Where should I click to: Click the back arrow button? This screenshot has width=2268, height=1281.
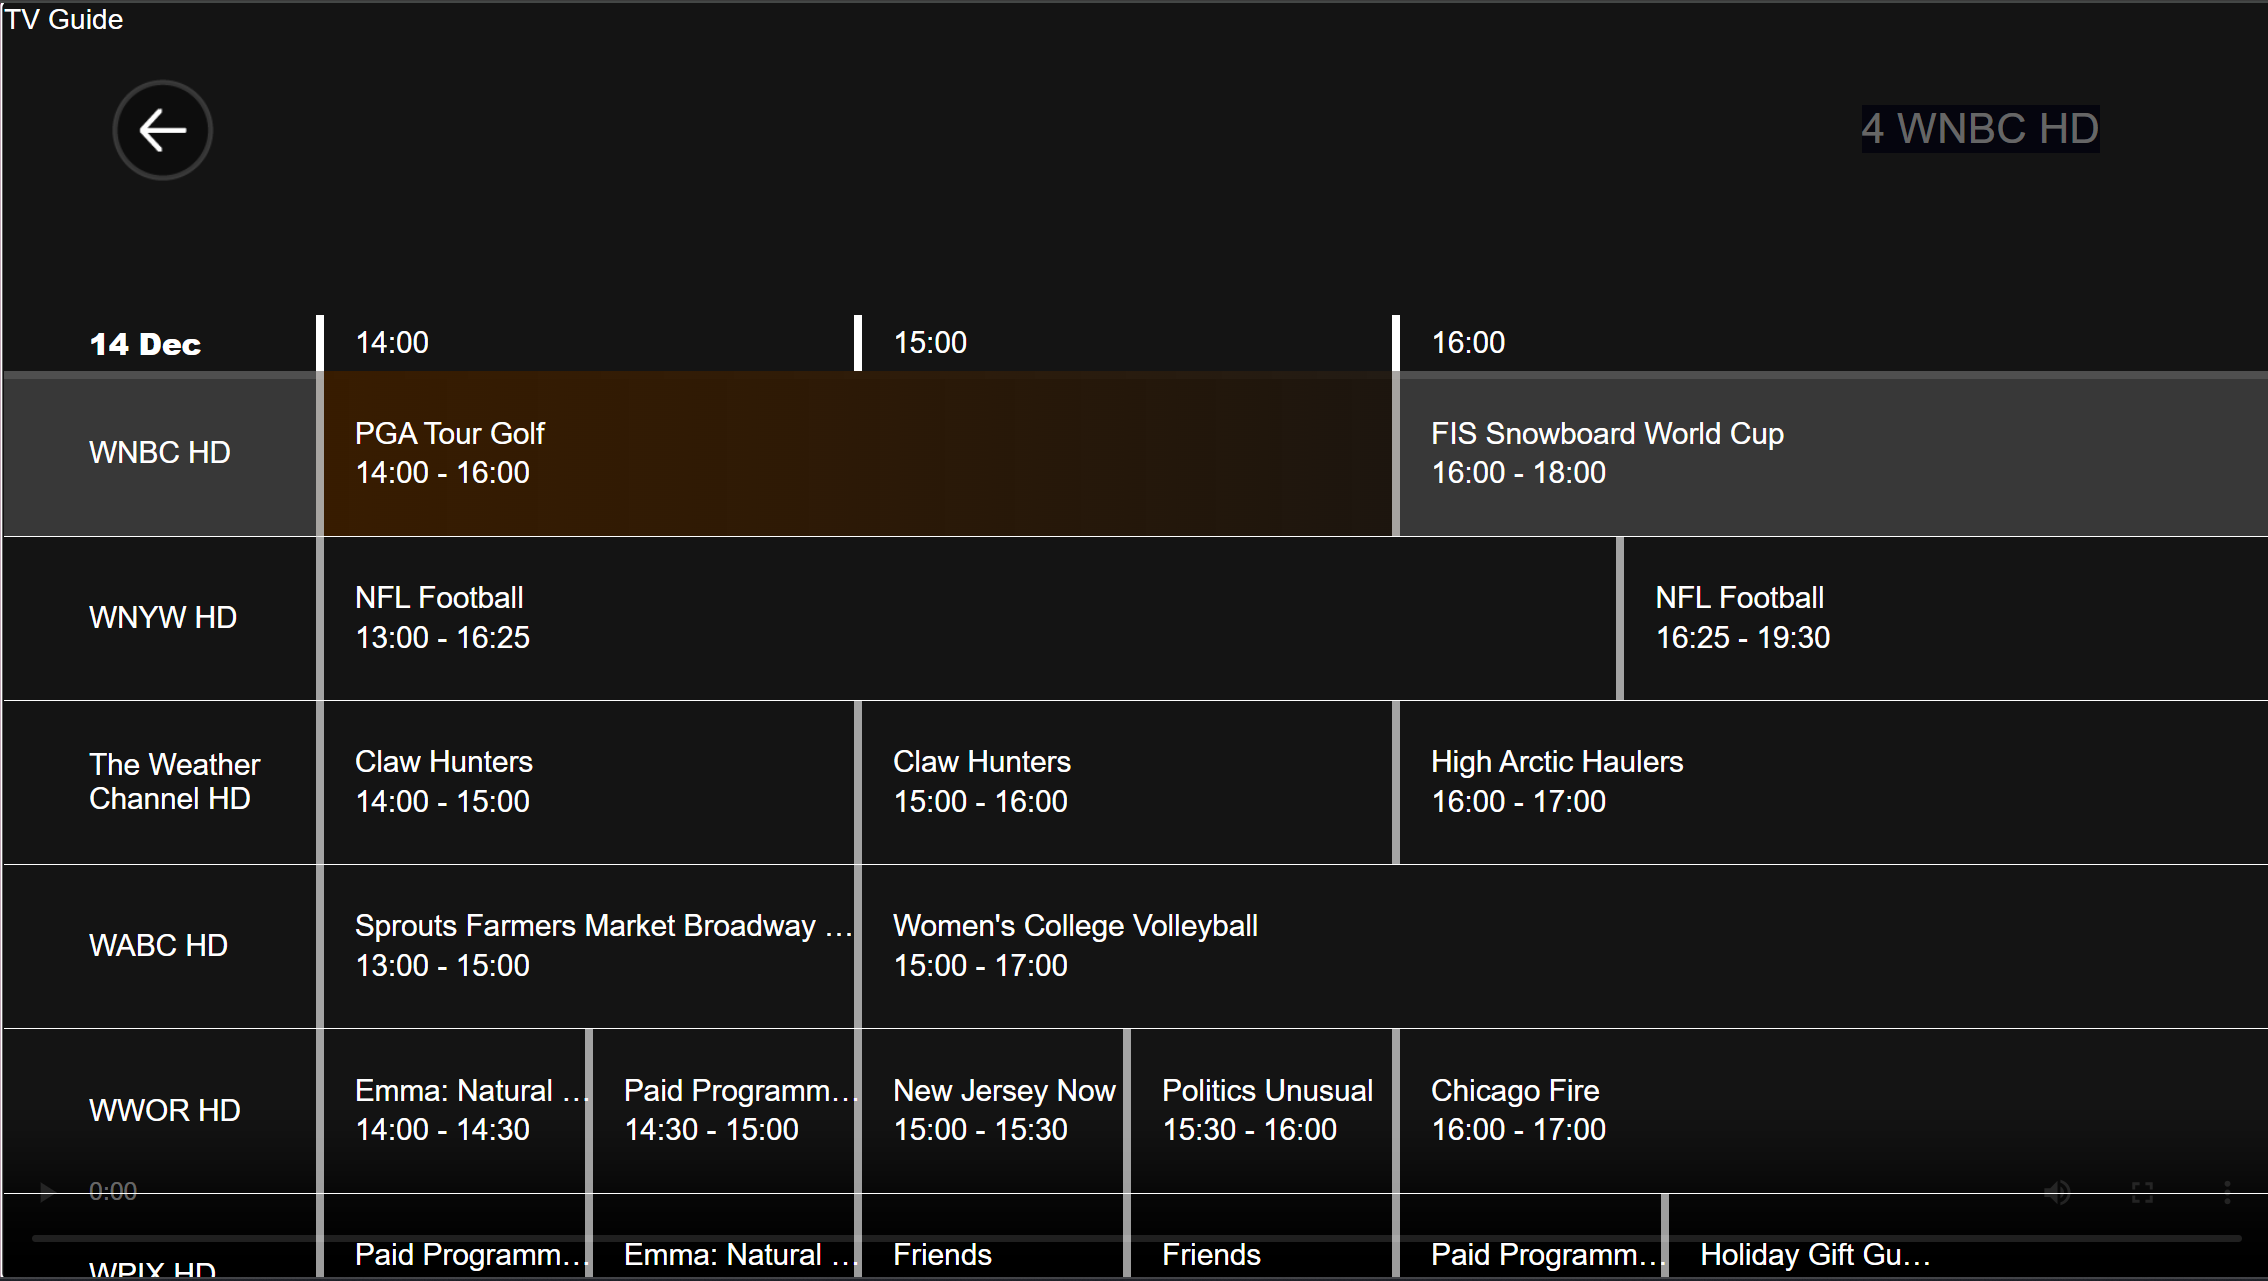click(162, 130)
